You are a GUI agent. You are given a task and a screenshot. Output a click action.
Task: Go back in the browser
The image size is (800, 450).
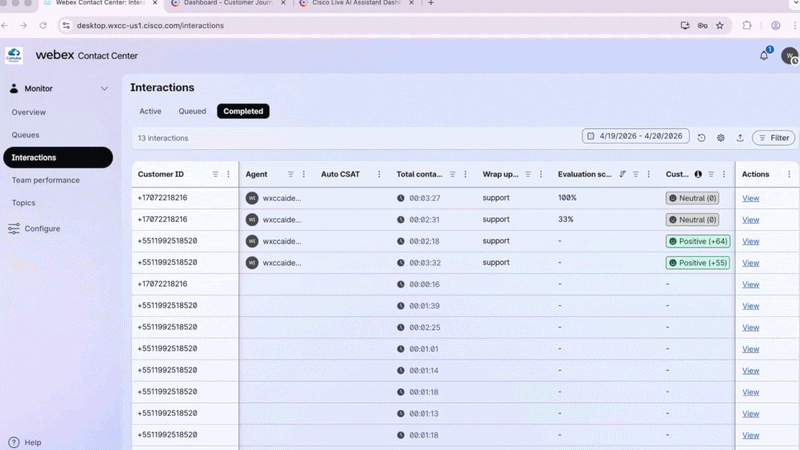point(5,26)
